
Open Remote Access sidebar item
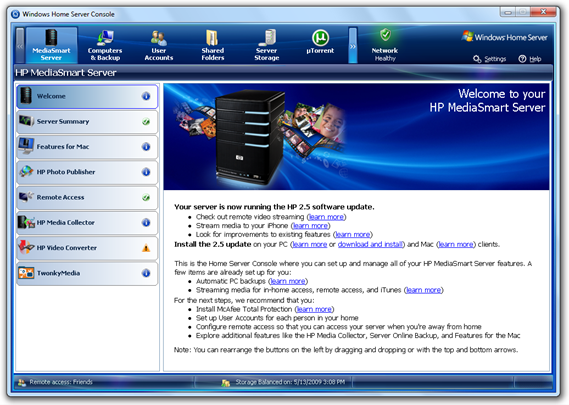coord(87,197)
